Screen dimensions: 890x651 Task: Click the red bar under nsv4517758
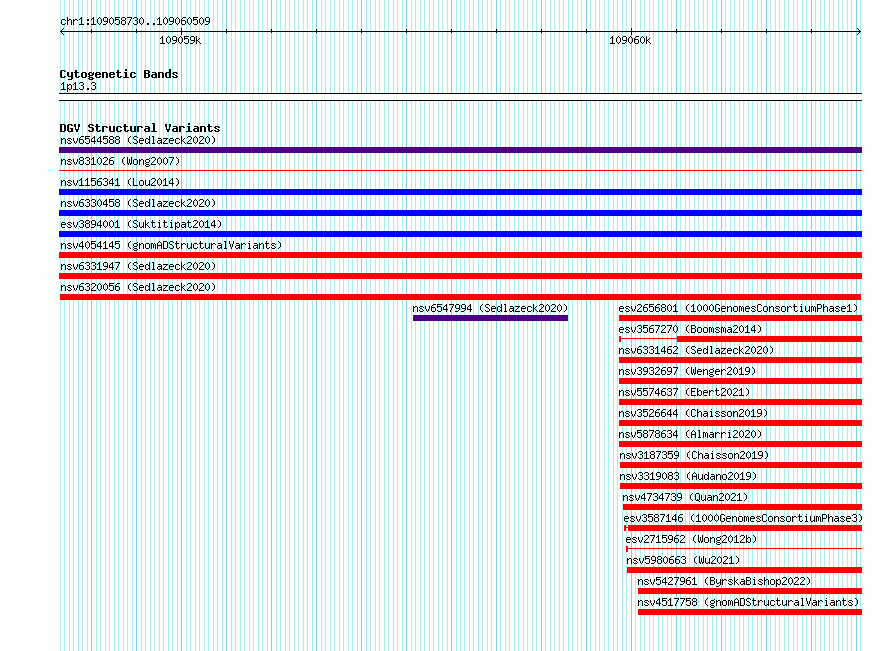coord(750,612)
